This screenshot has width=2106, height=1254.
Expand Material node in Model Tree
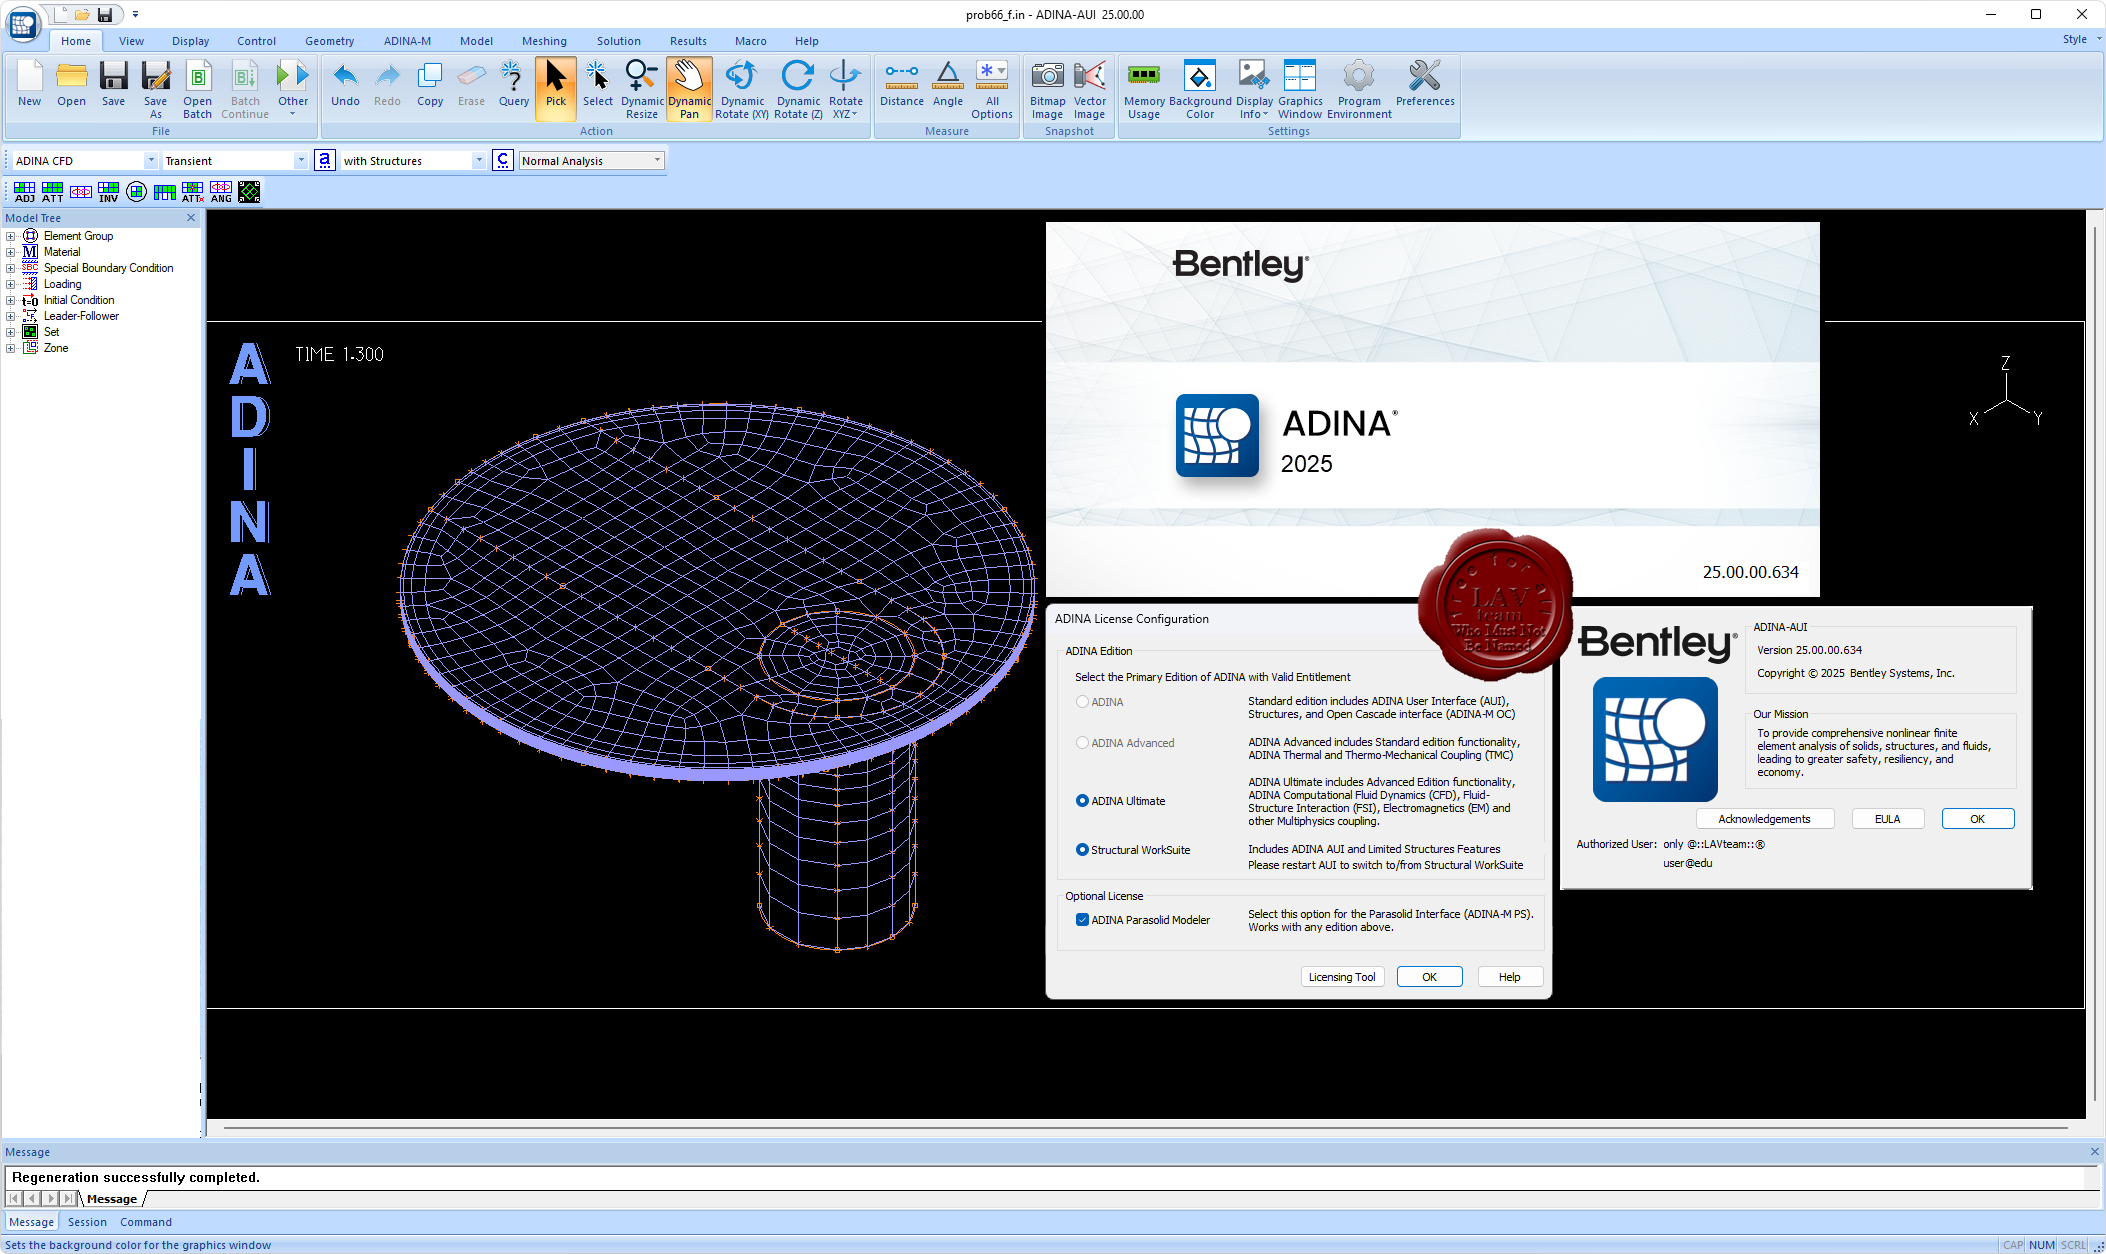tap(11, 253)
